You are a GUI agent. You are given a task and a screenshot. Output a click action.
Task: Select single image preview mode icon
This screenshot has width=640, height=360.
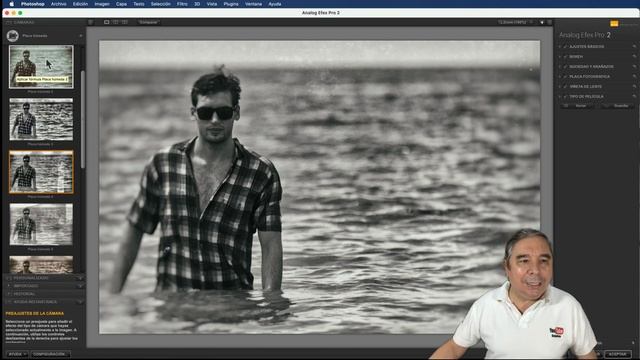pos(107,22)
